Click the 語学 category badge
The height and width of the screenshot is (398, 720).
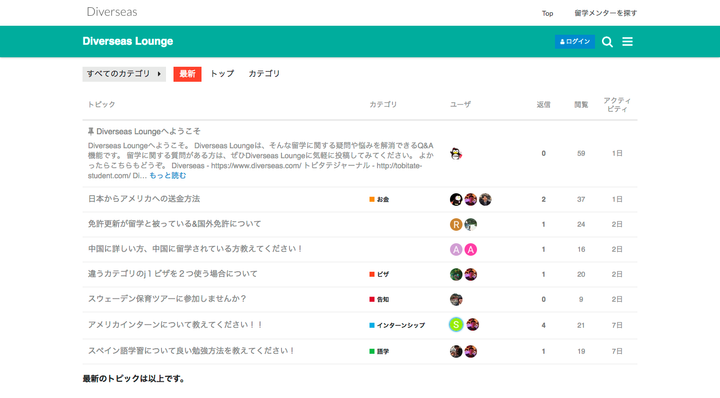coord(379,351)
